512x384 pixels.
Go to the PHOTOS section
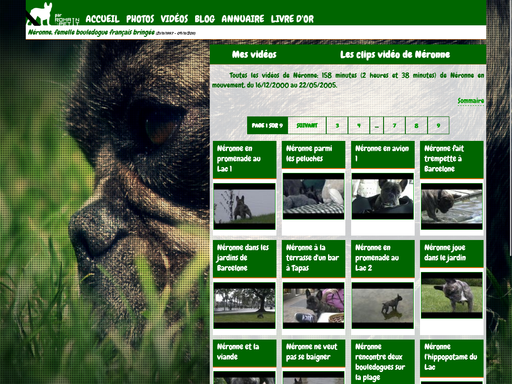tap(140, 19)
